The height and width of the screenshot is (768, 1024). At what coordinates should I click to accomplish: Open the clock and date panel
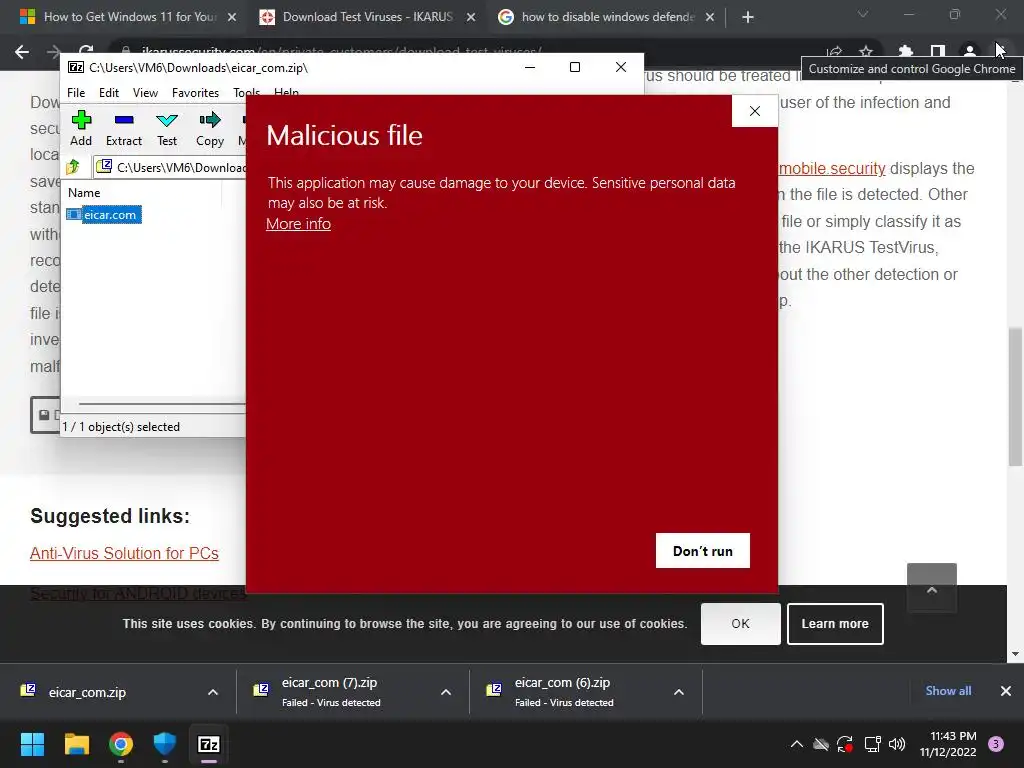[948, 744]
